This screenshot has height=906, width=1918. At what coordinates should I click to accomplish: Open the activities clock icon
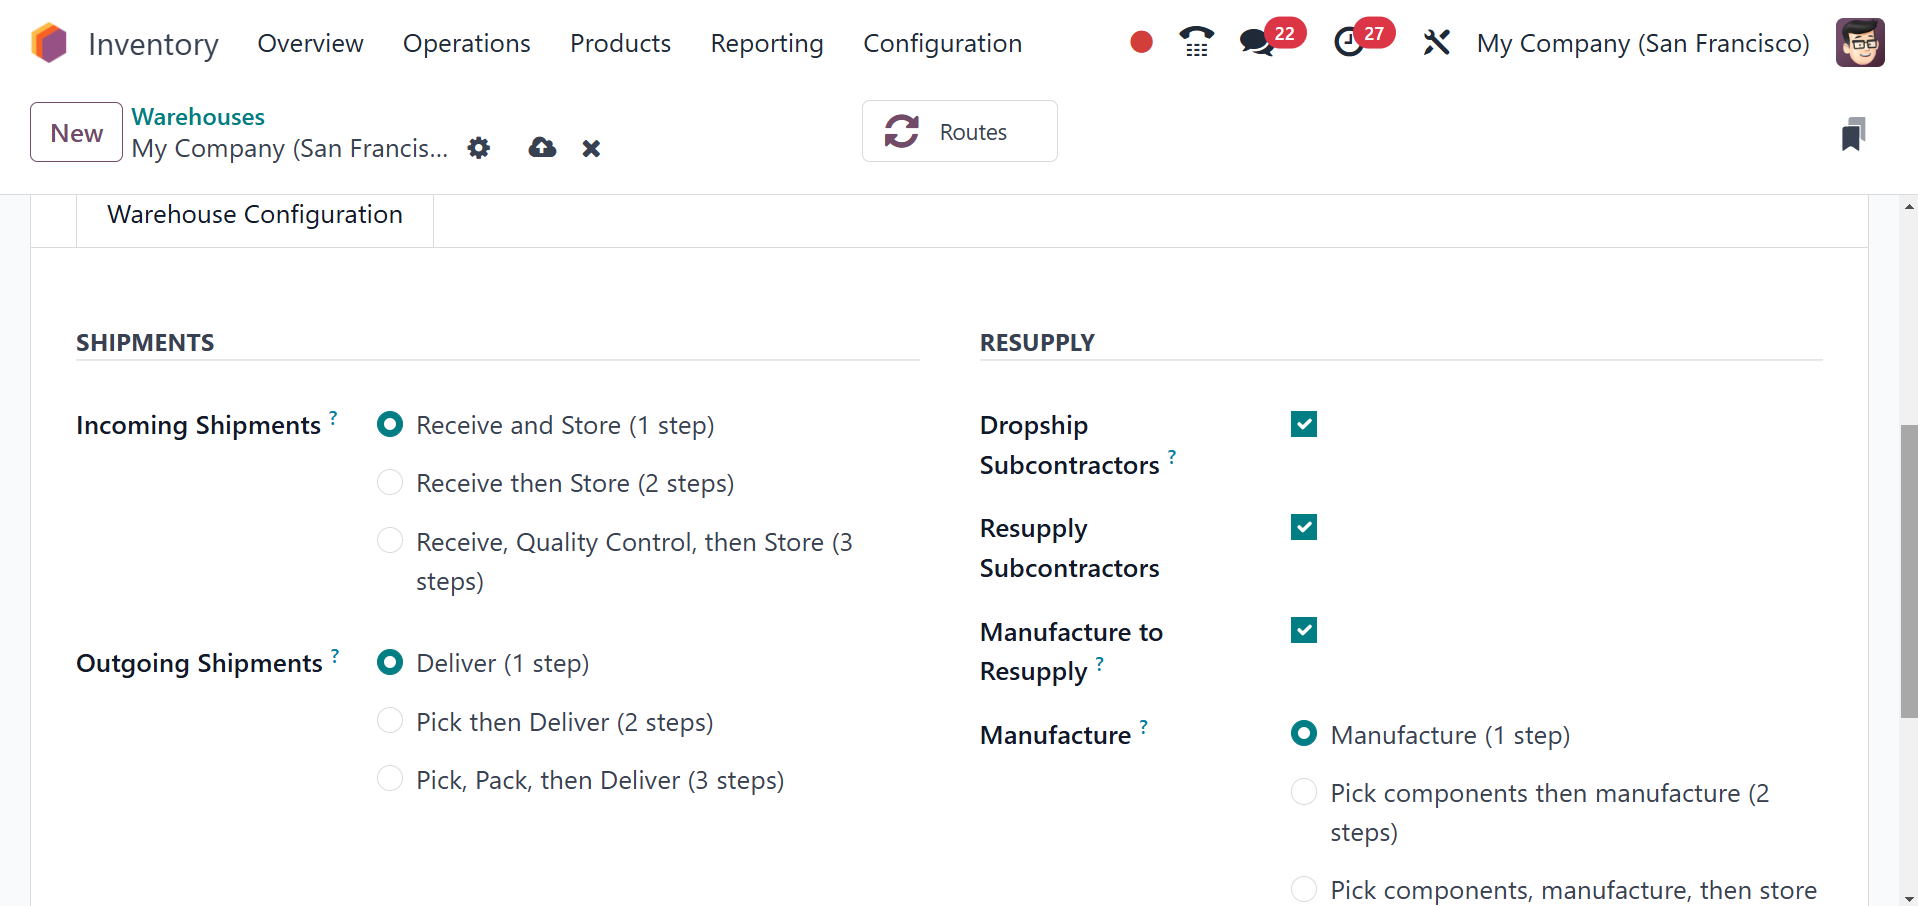pos(1349,42)
